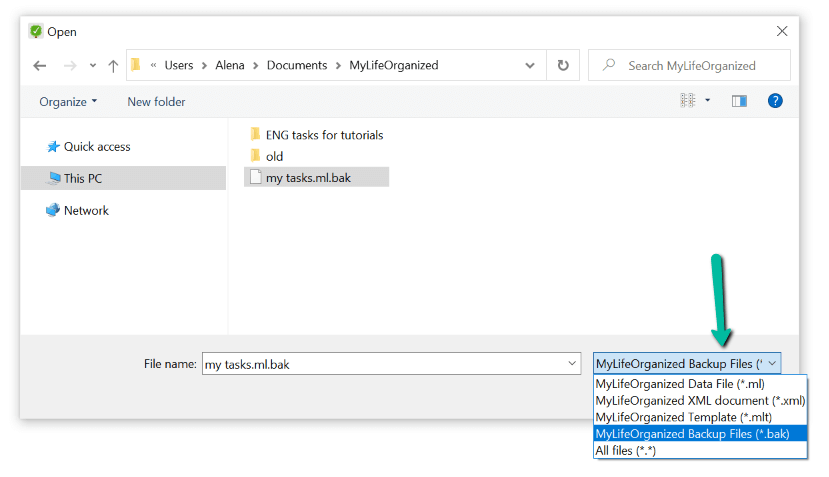Click the Network globe icon

click(53, 210)
